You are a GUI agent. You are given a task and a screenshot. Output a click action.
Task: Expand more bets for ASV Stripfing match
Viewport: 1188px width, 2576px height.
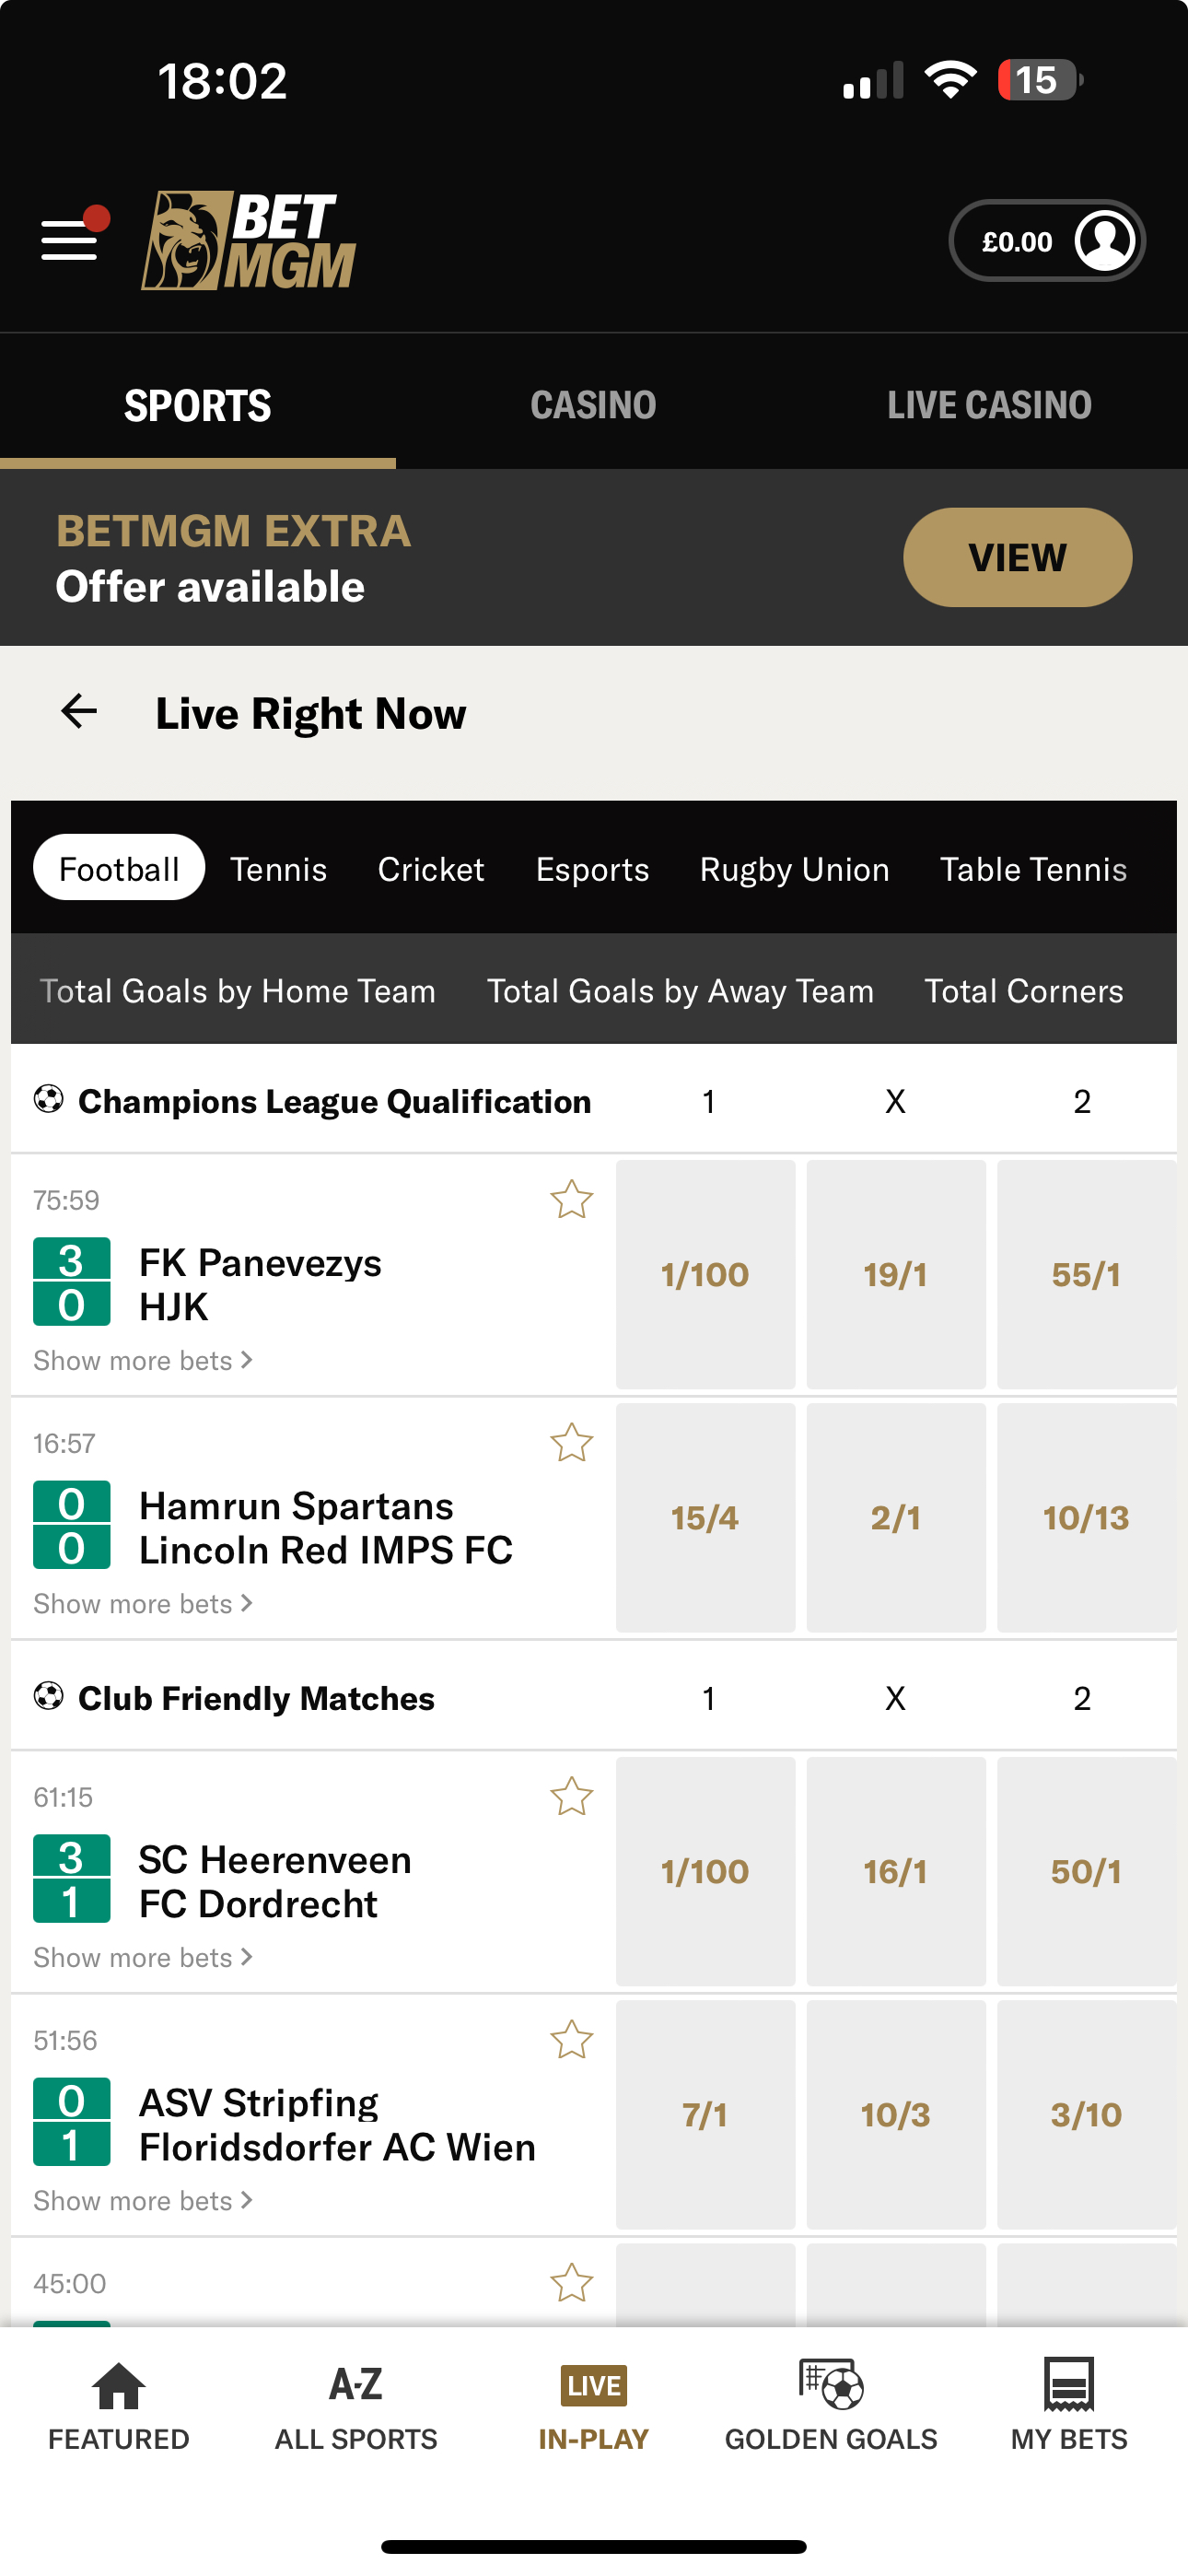click(x=142, y=2200)
